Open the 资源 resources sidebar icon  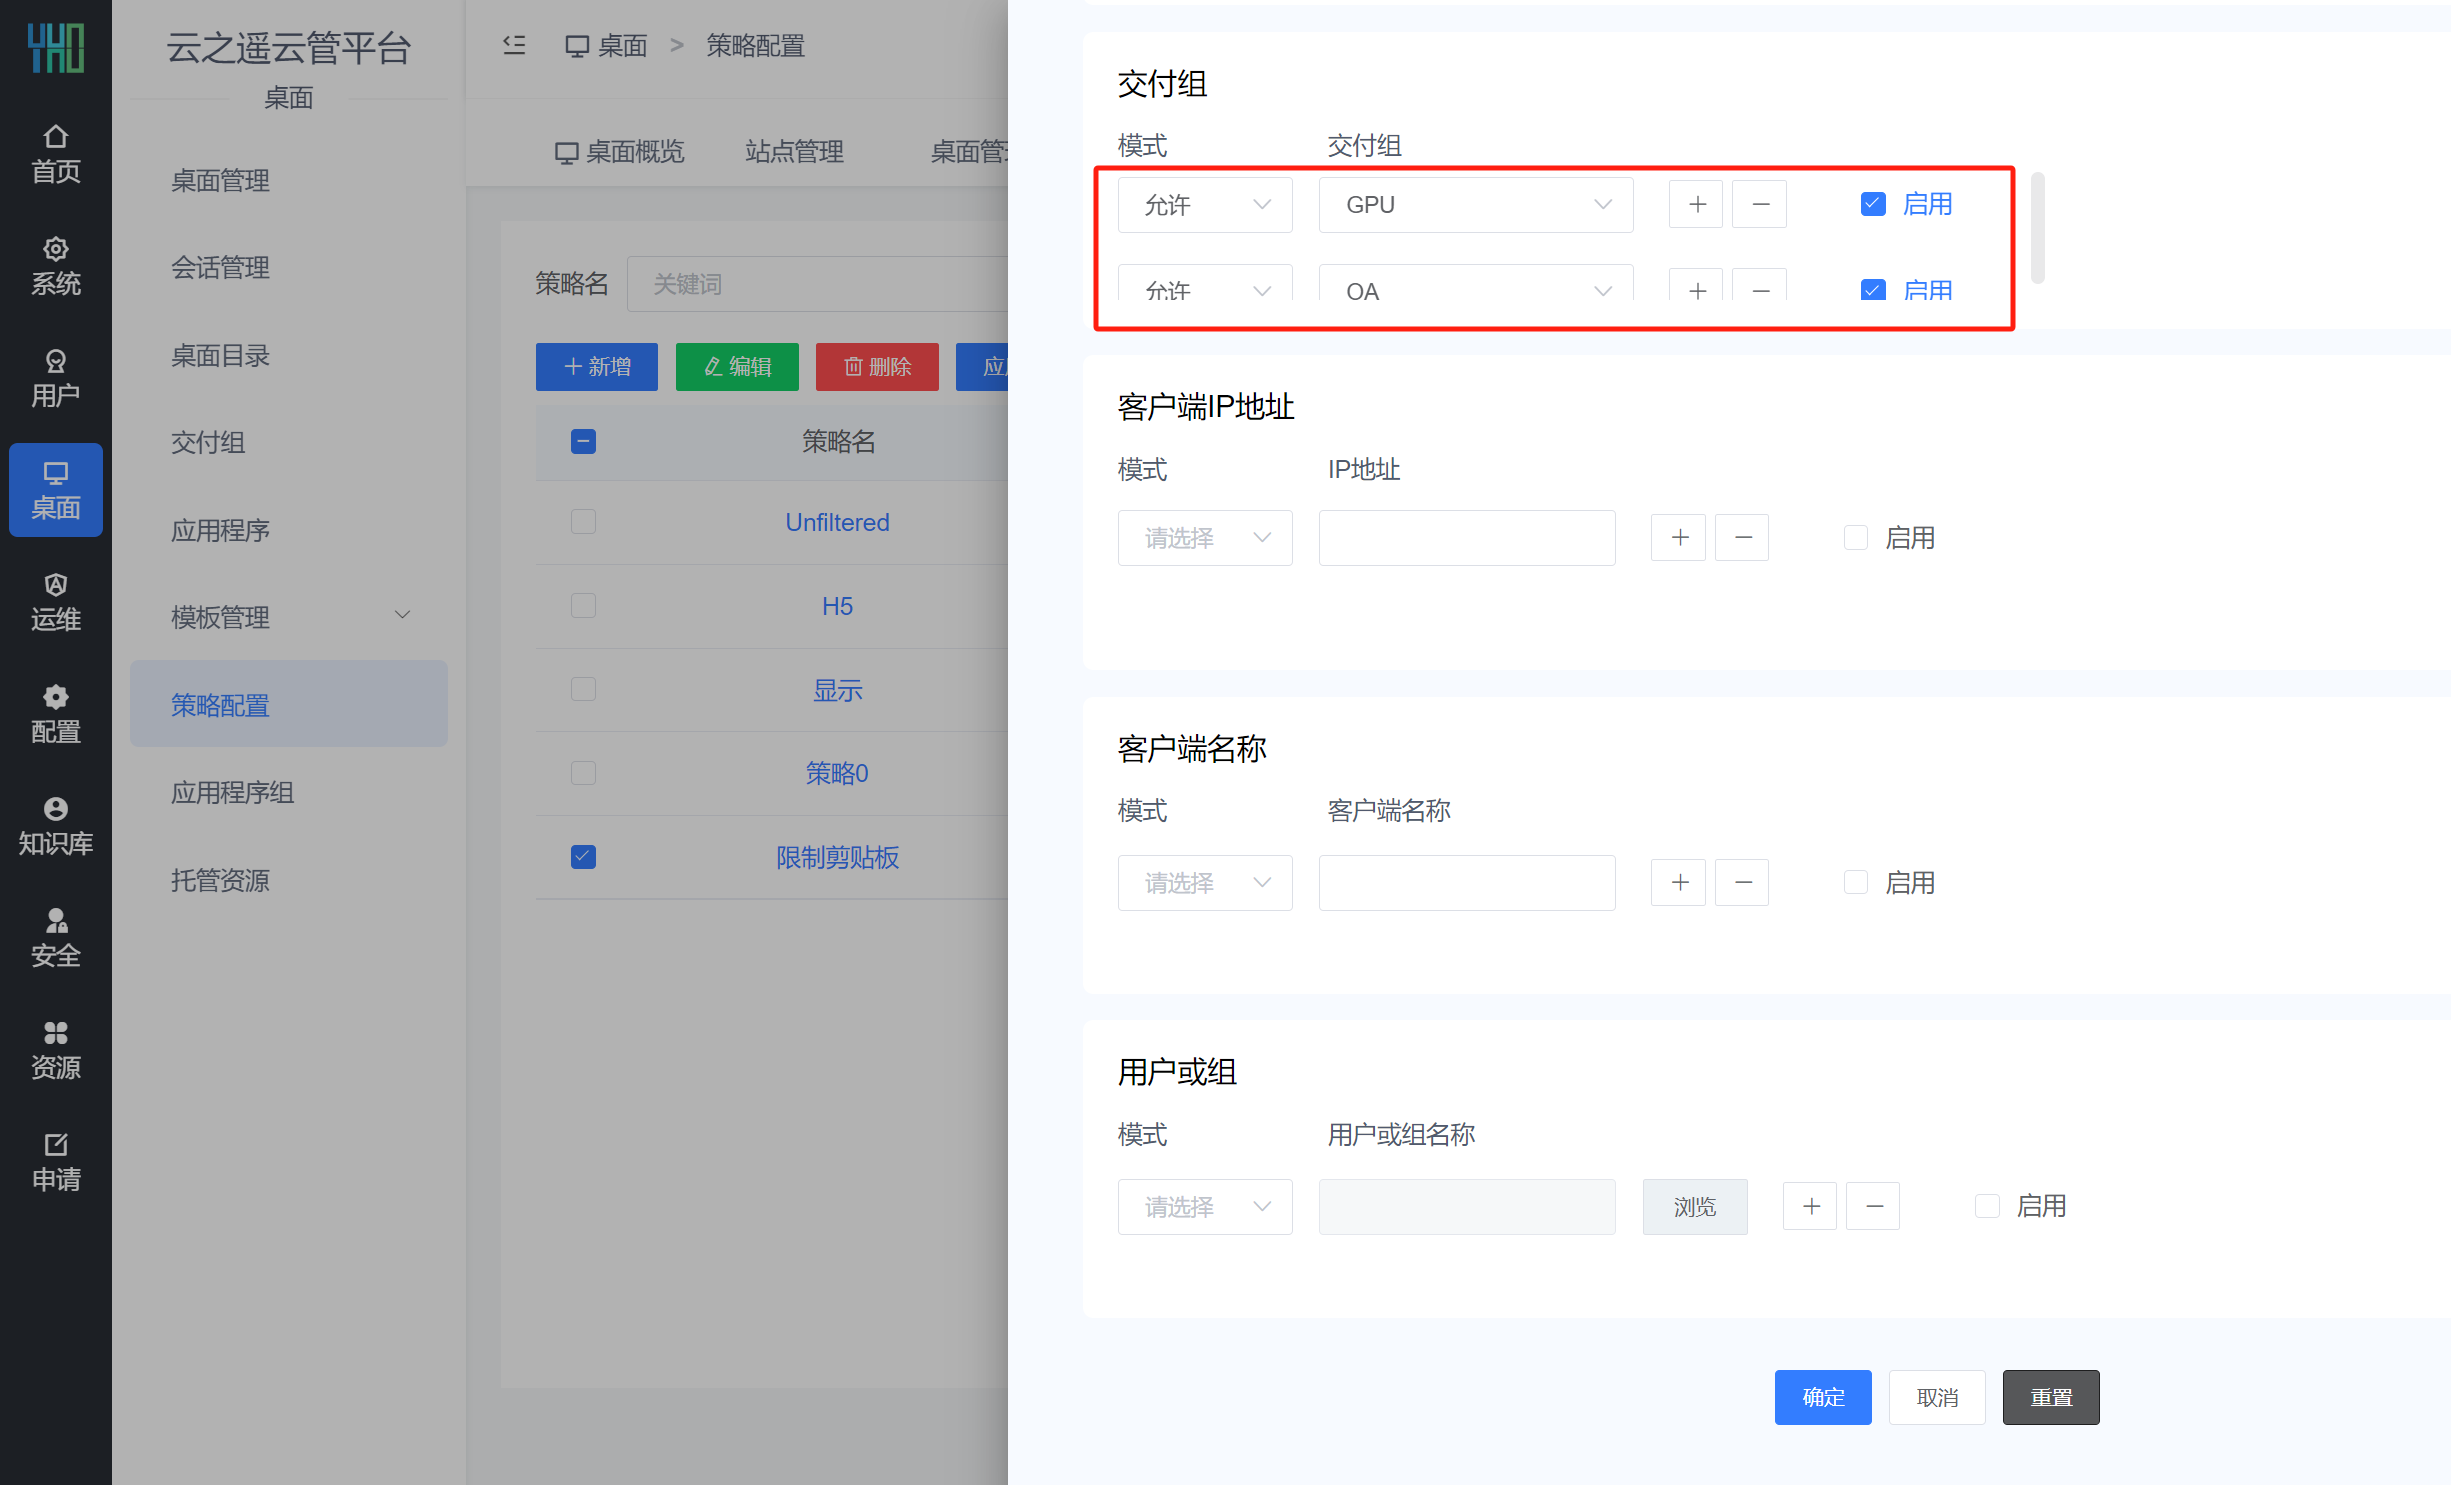(56, 1050)
